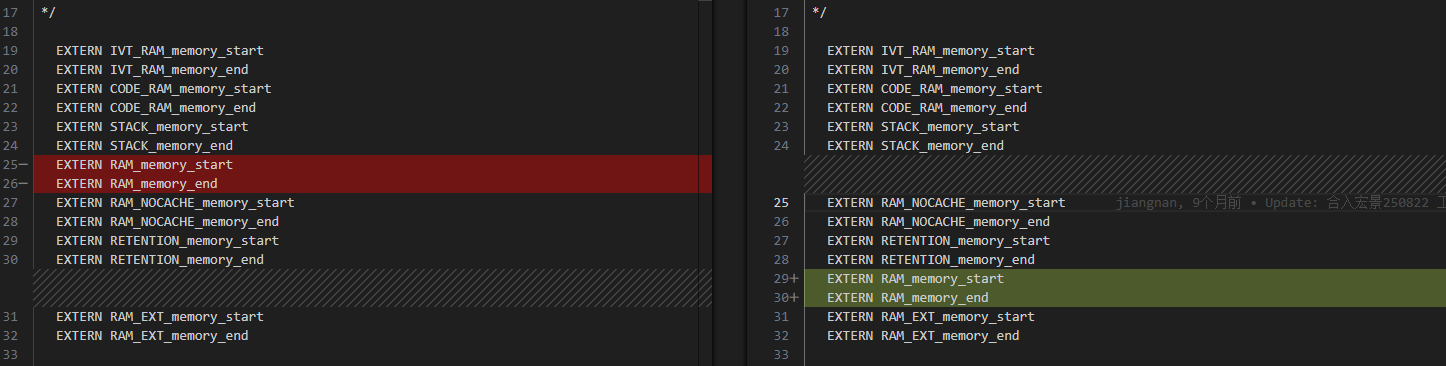Click line number 33 in left gutter
Viewport: 1446px width, 366px height.
click(x=11, y=355)
